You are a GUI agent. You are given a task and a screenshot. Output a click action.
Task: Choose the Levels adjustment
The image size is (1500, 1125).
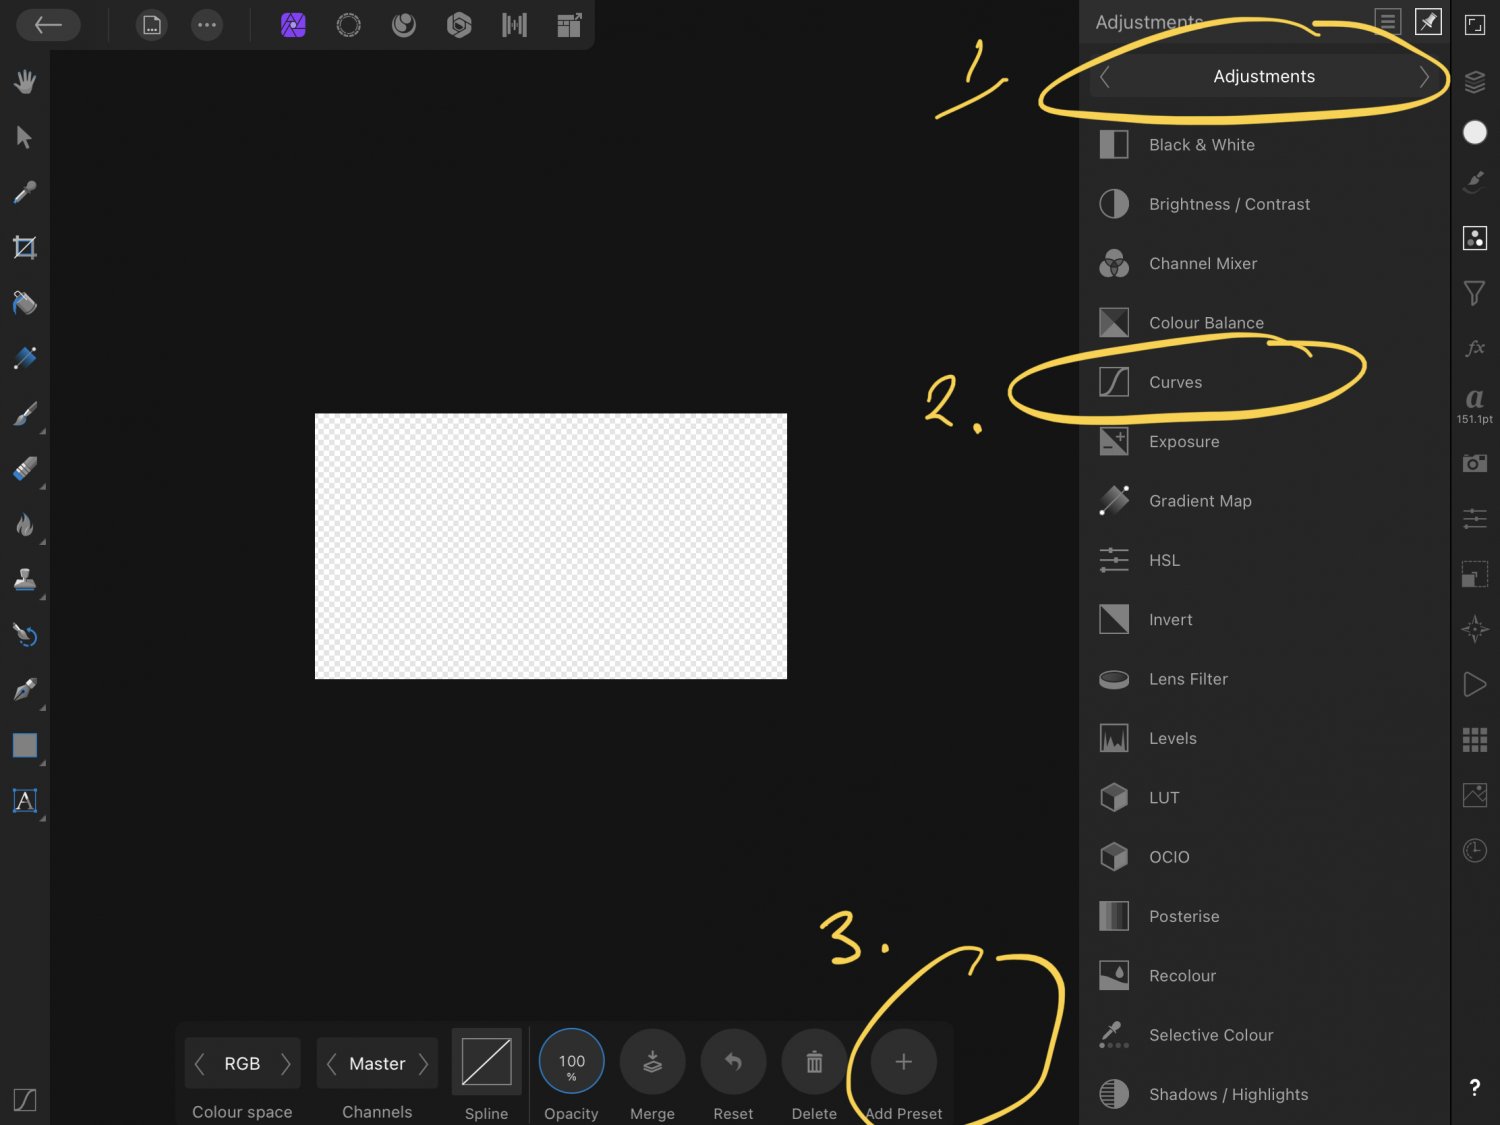[1265, 738]
